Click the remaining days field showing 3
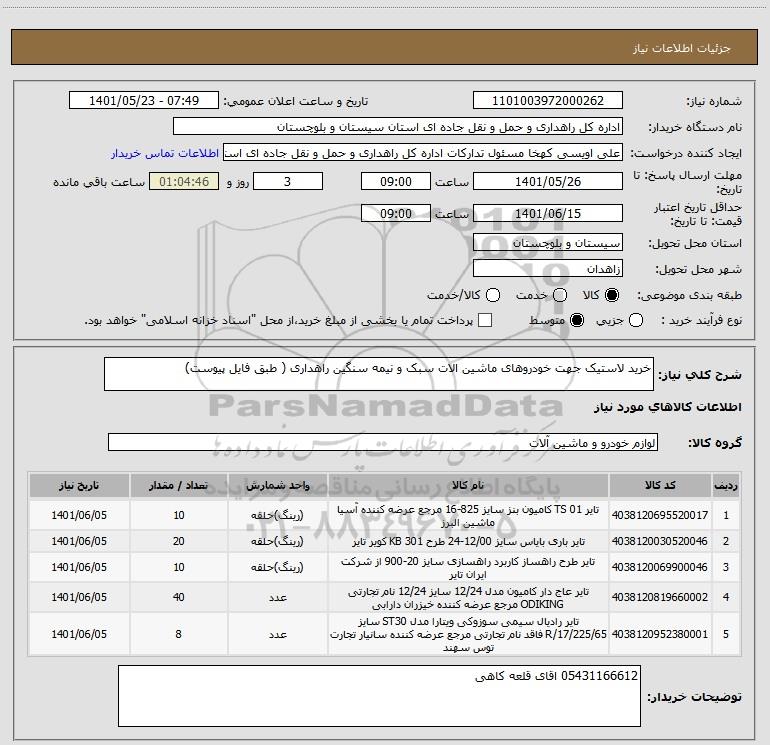 pyautogui.click(x=287, y=181)
